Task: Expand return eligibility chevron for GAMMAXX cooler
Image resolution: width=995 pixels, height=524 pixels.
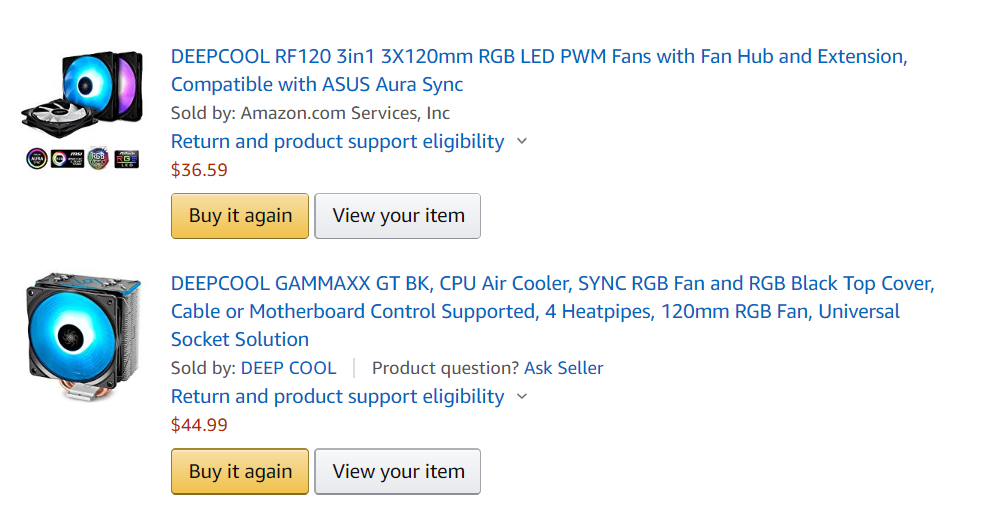Action: [x=522, y=396]
